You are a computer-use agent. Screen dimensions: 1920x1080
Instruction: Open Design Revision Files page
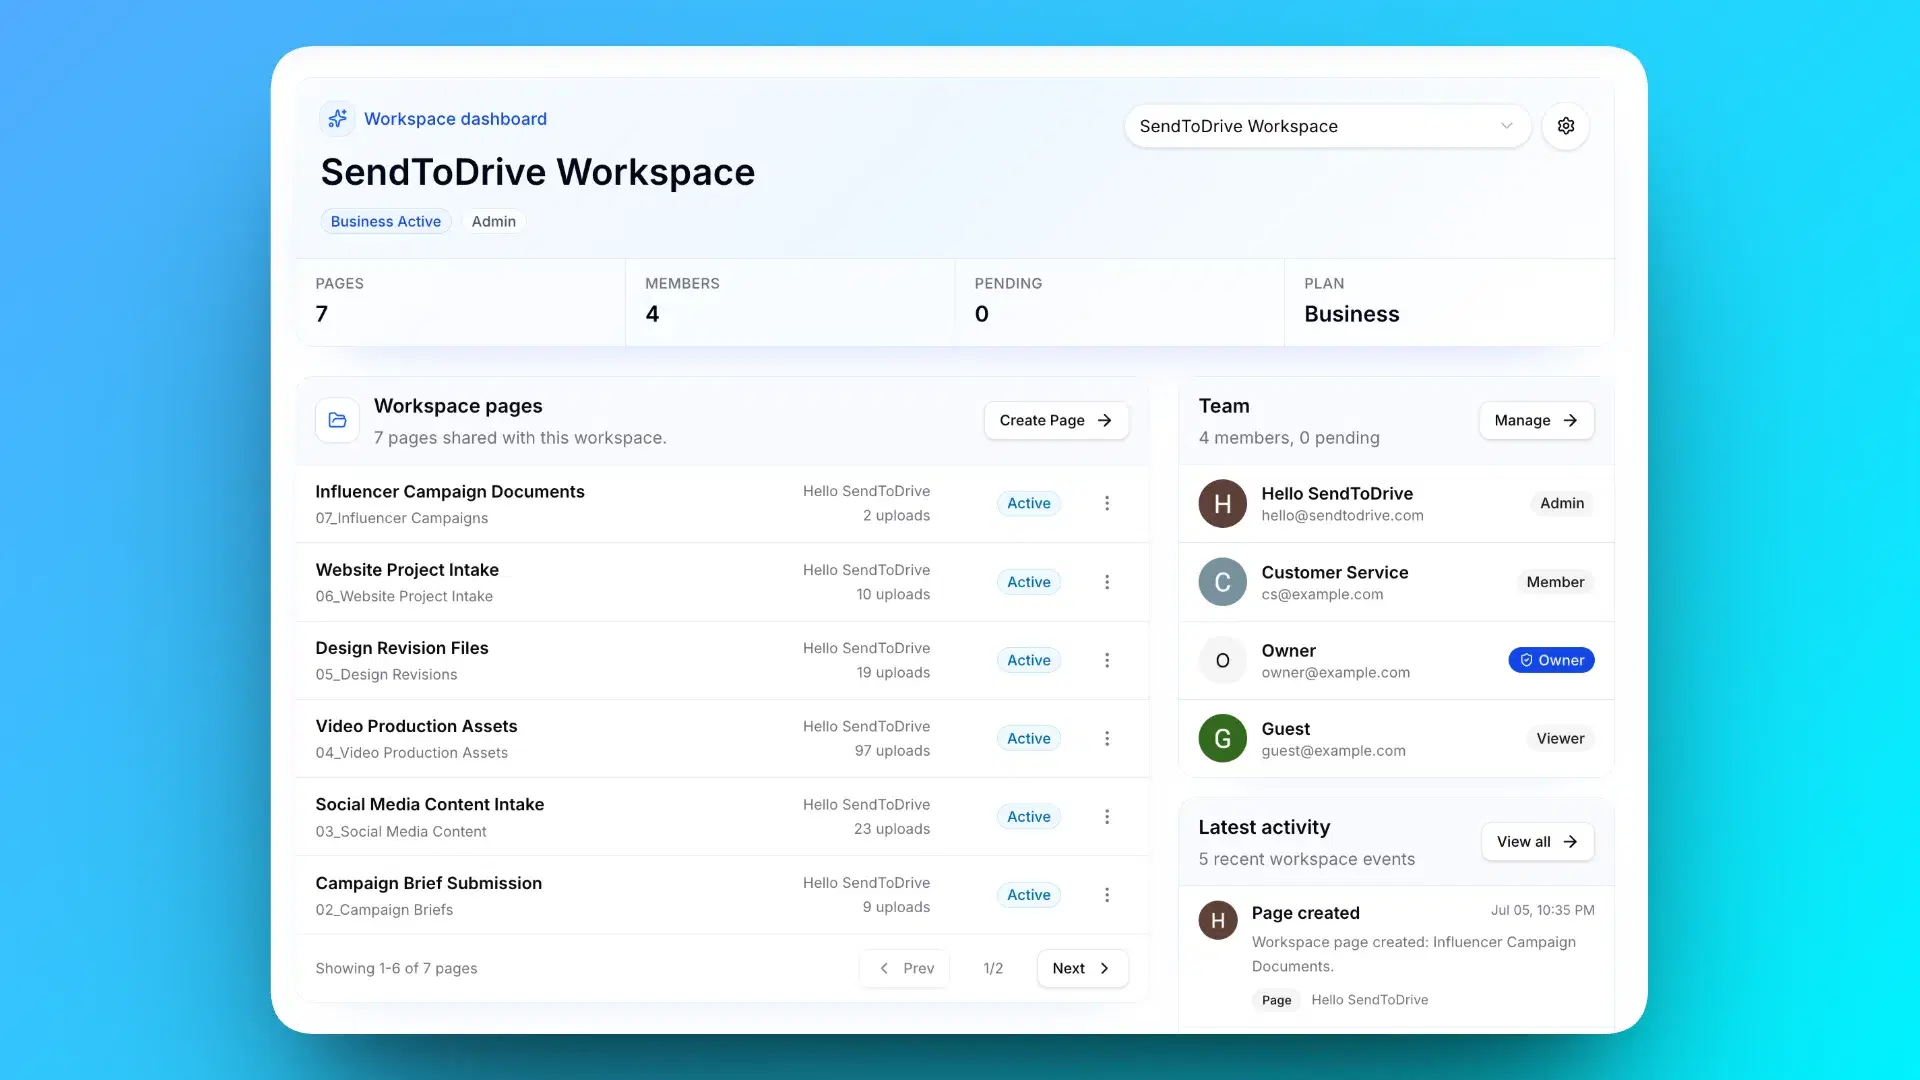click(x=402, y=648)
